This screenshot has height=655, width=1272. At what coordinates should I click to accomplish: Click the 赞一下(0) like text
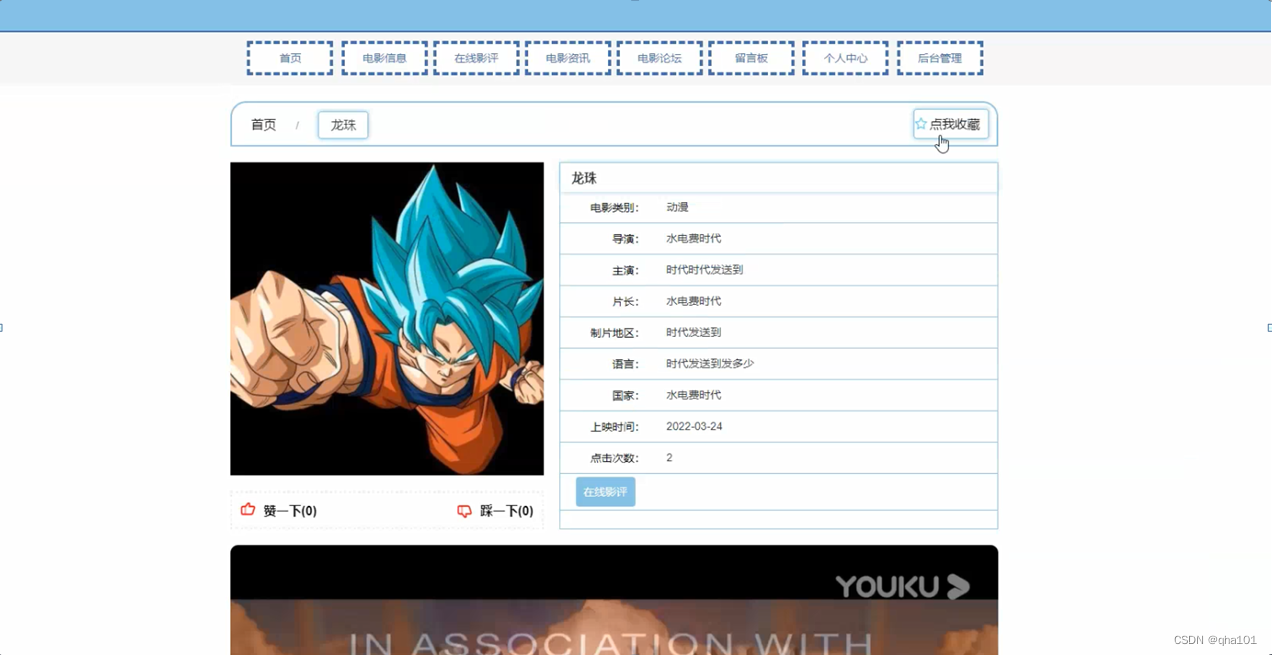290,511
